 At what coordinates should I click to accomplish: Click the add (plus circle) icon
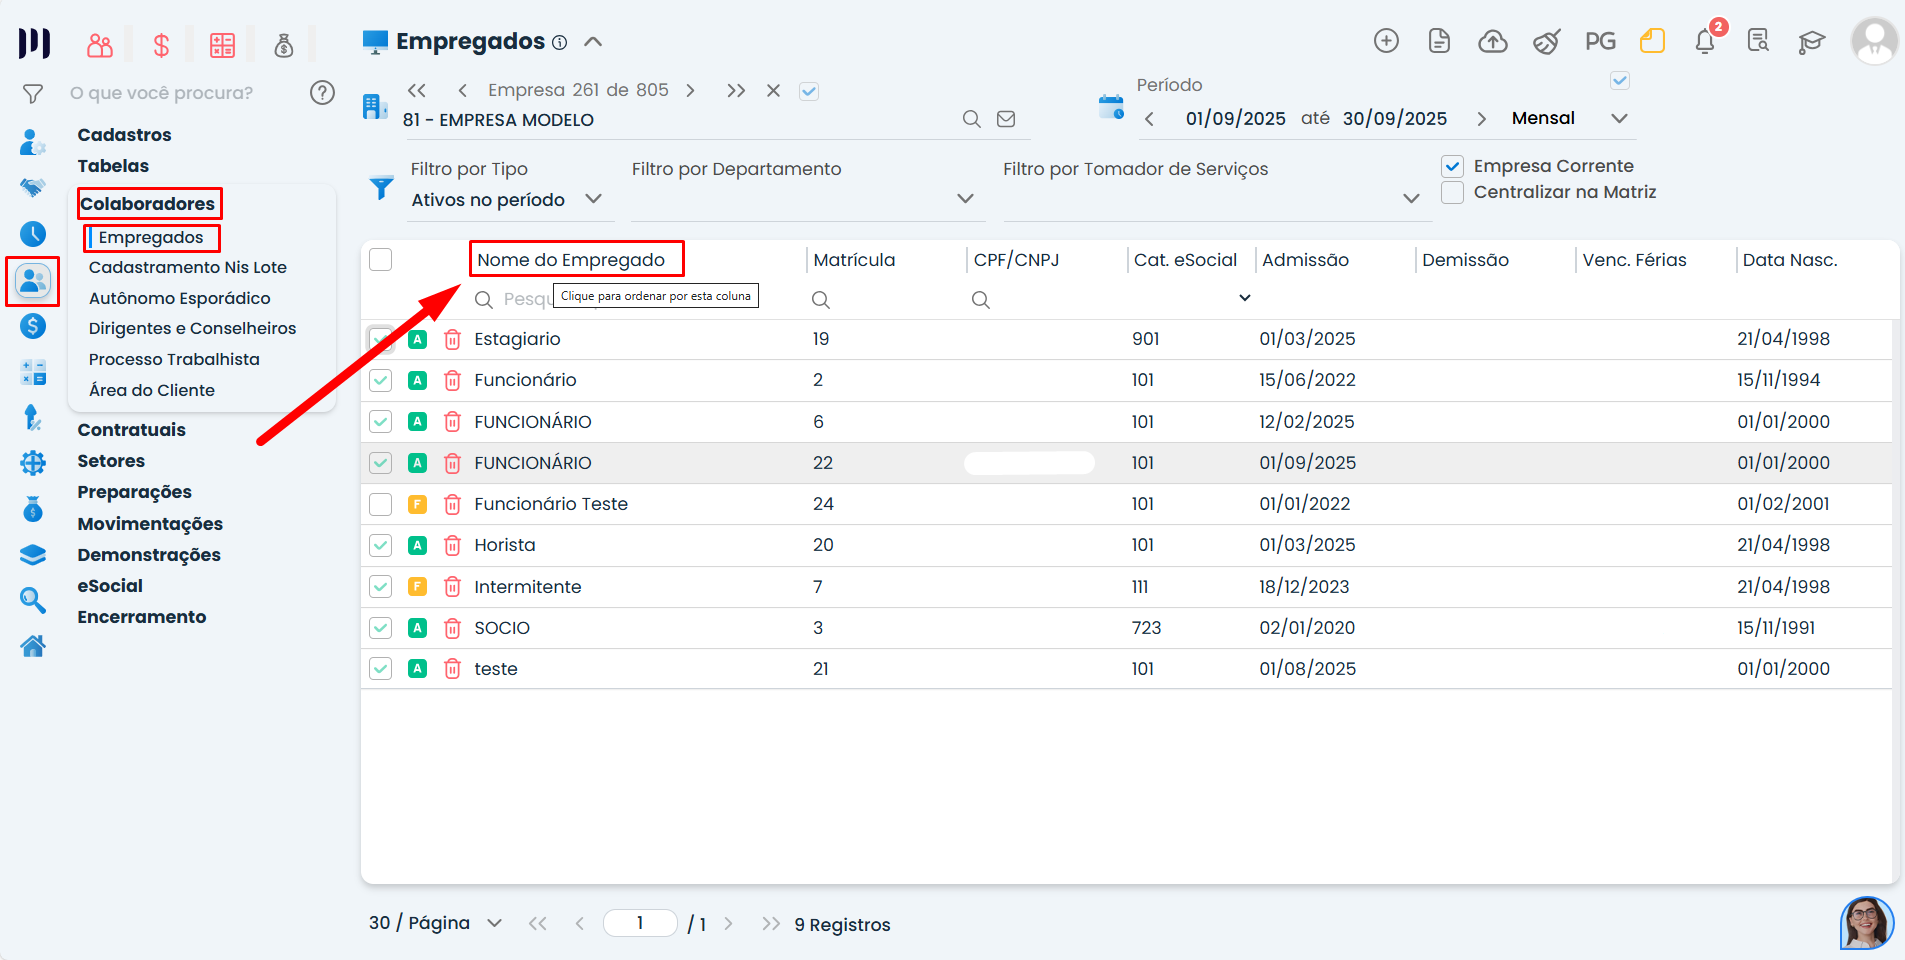(1386, 41)
